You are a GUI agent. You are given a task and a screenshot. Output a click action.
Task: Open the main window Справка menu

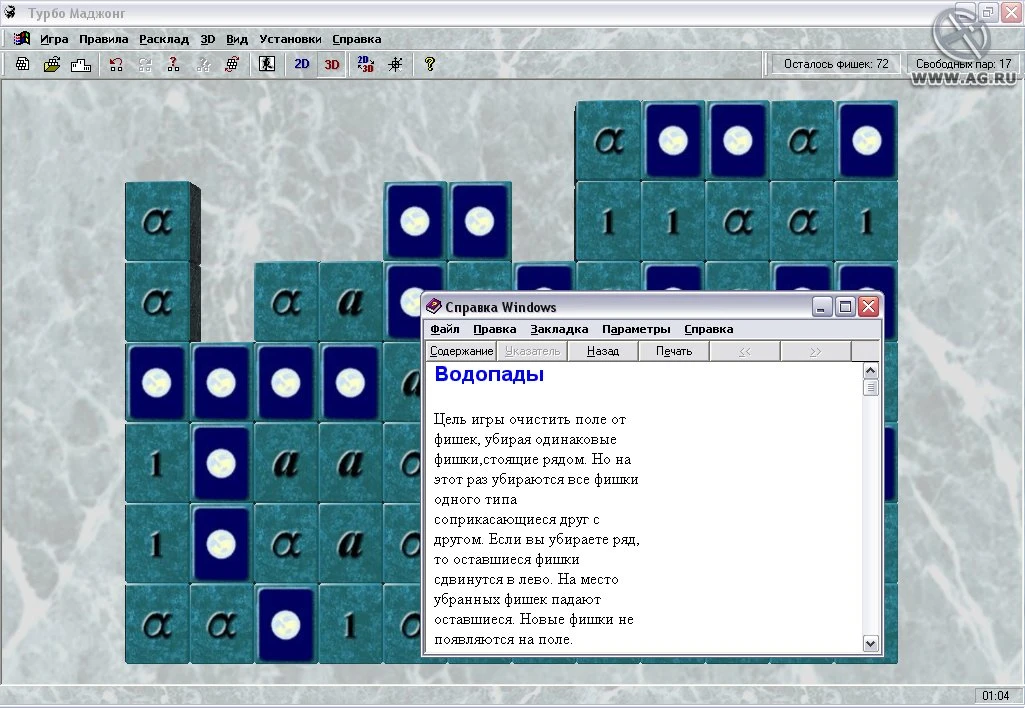pos(356,39)
